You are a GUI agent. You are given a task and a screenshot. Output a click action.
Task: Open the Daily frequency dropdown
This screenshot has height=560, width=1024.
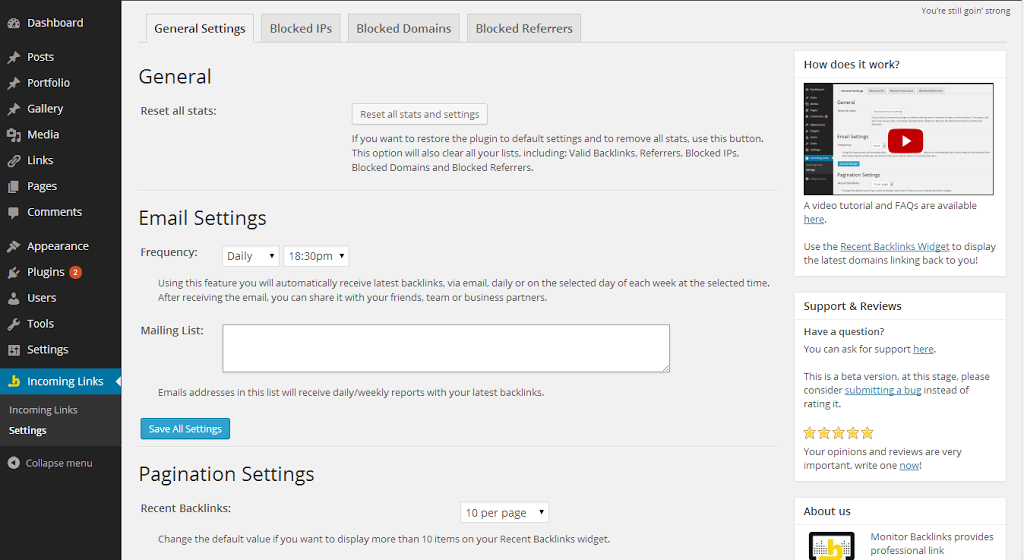pyautogui.click(x=250, y=256)
